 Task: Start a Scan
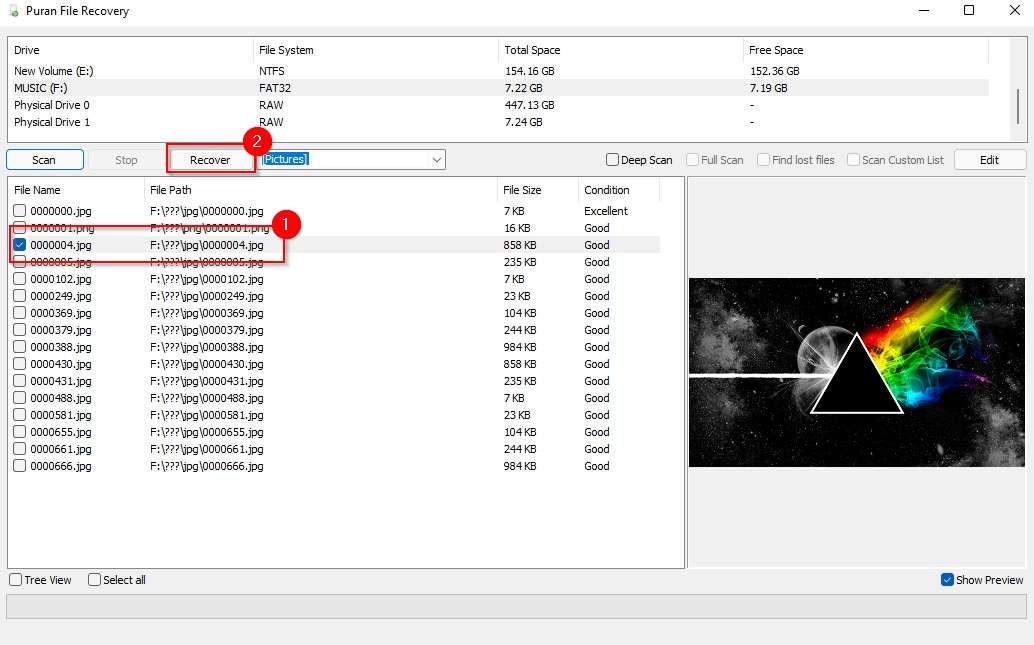[x=44, y=158]
